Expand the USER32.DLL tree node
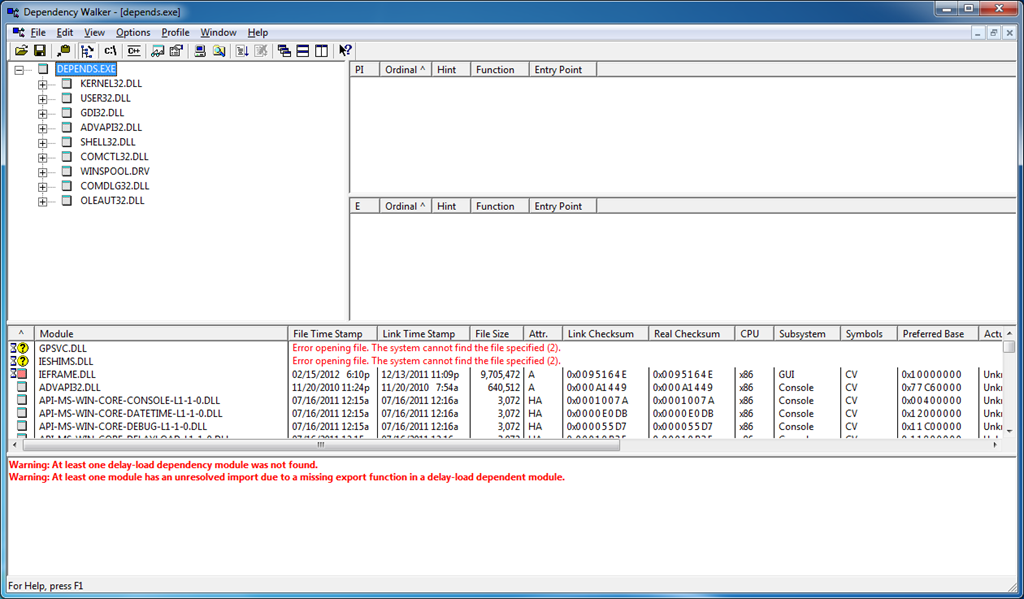 click(x=42, y=99)
